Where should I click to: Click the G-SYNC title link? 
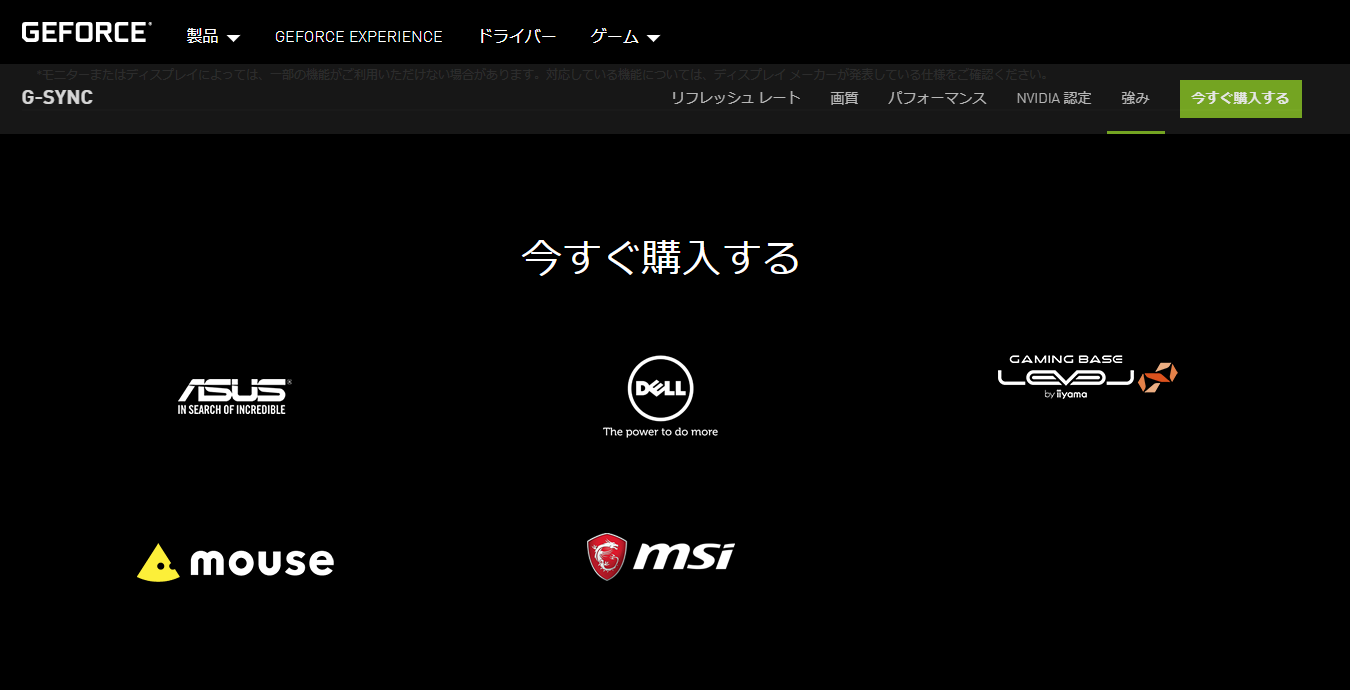pos(57,98)
